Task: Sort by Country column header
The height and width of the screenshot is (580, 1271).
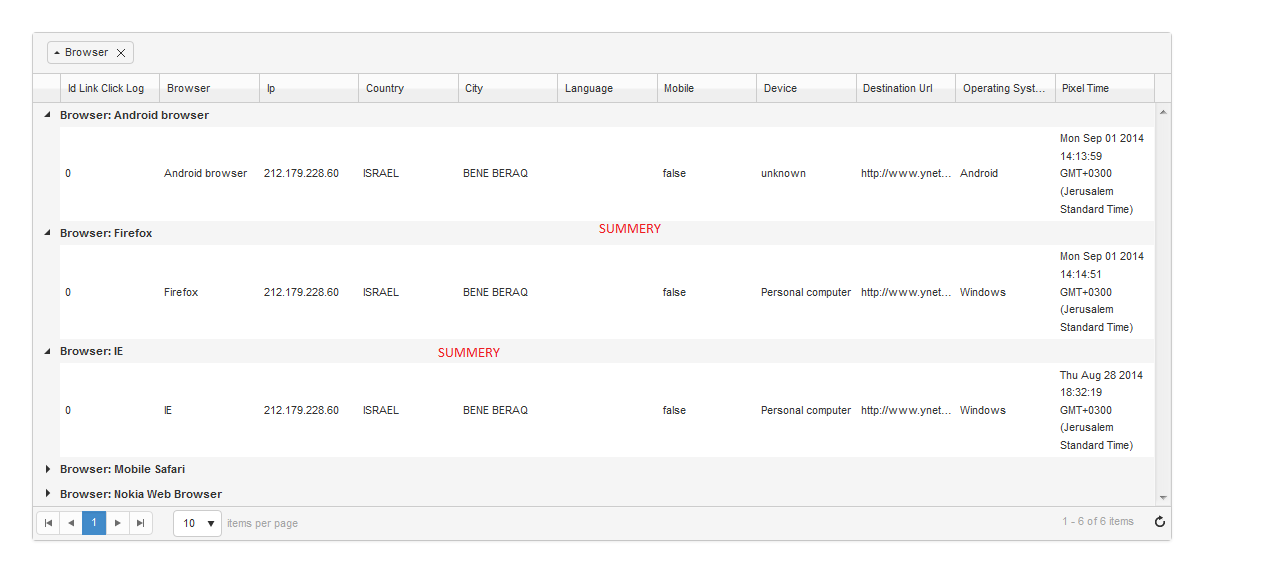Action: coord(385,88)
